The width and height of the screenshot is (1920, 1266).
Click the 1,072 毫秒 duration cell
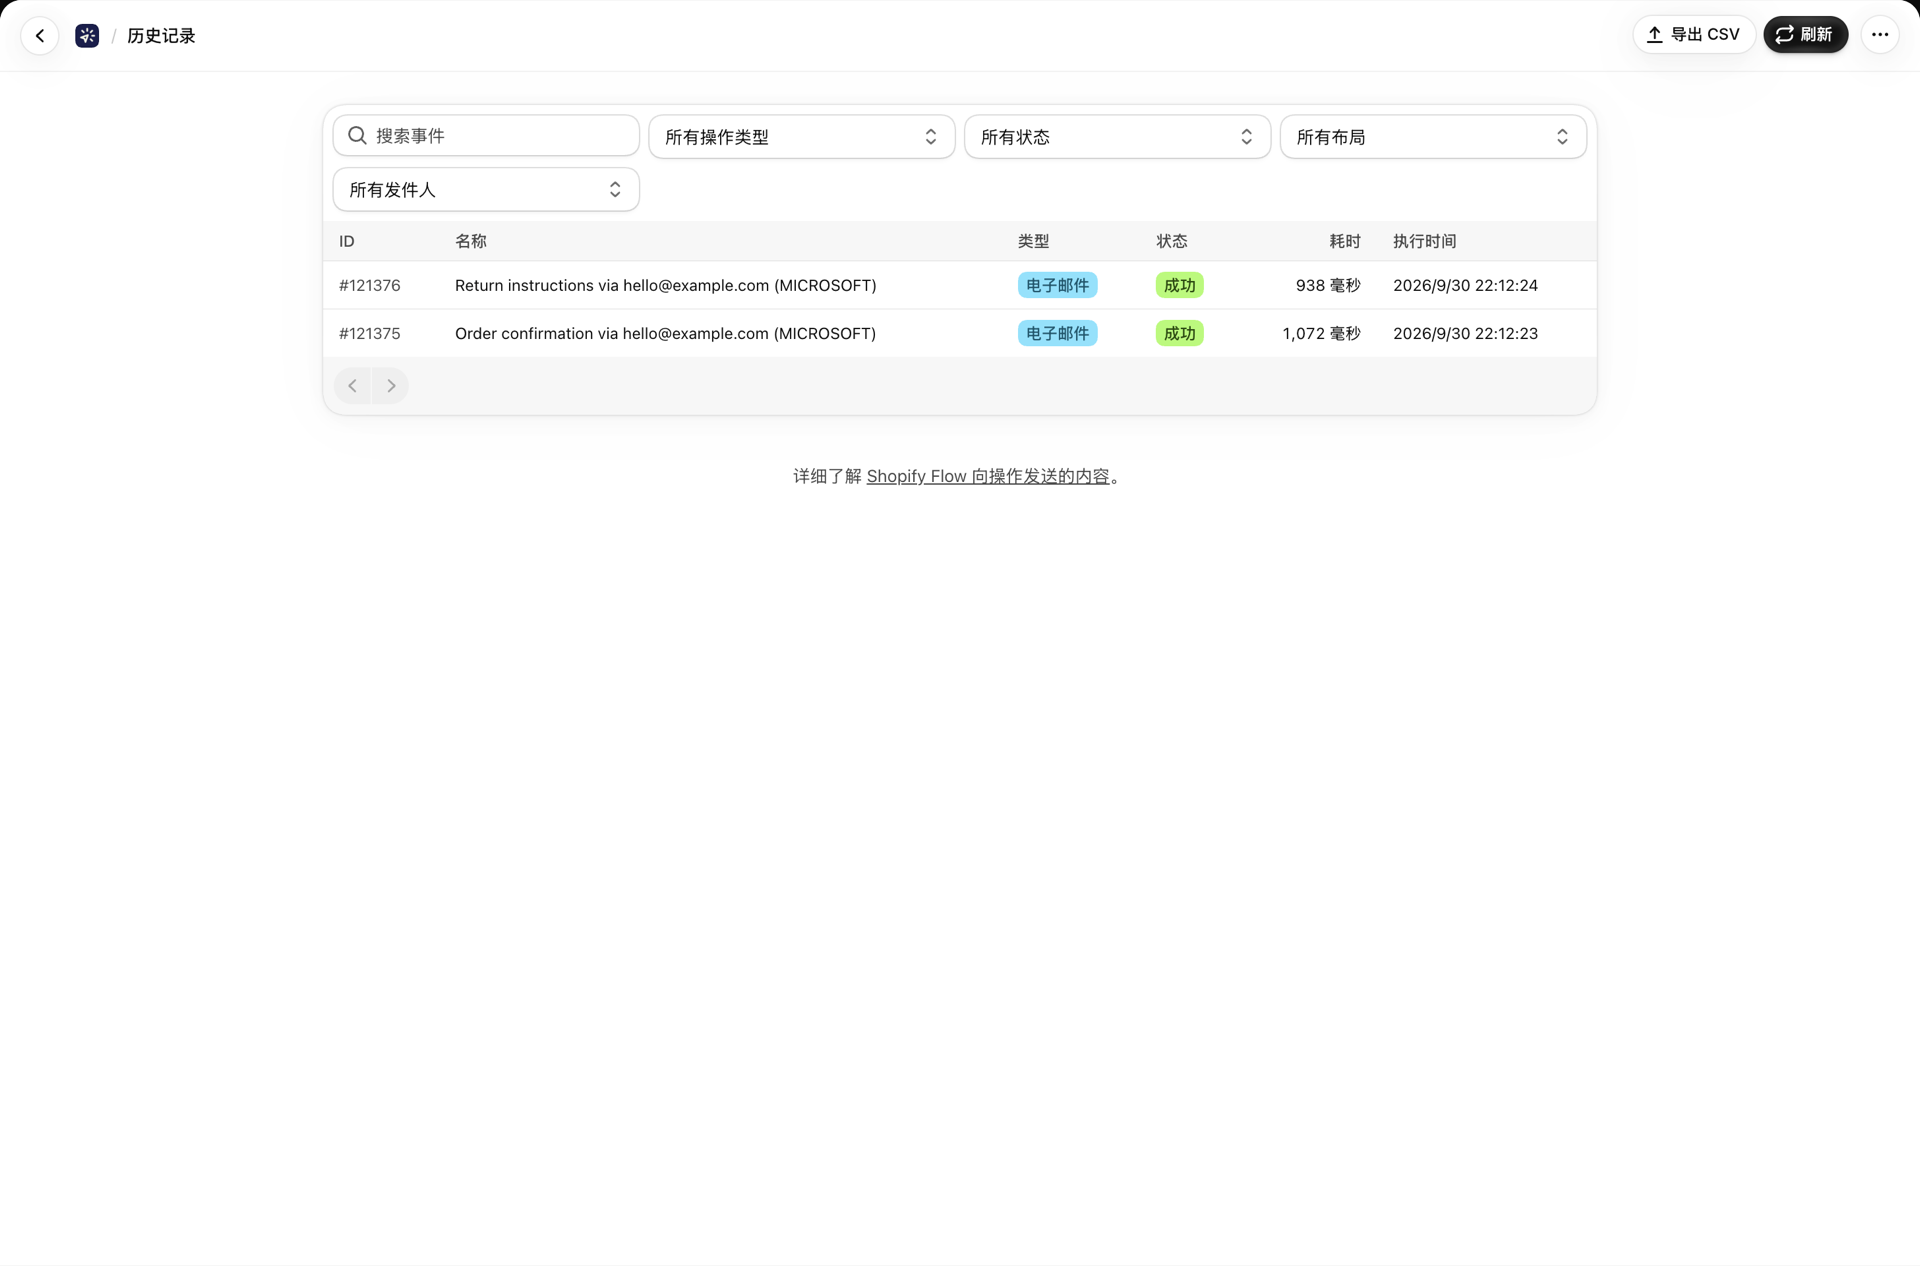point(1321,334)
